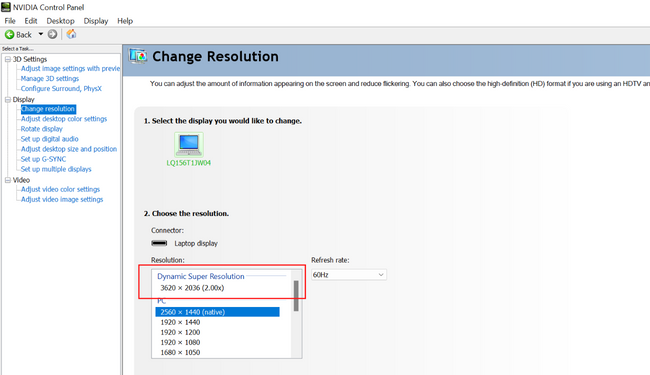The width and height of the screenshot is (650, 375).
Task: Select the LQ156T1JW04 laptop display icon
Action: coord(189,145)
